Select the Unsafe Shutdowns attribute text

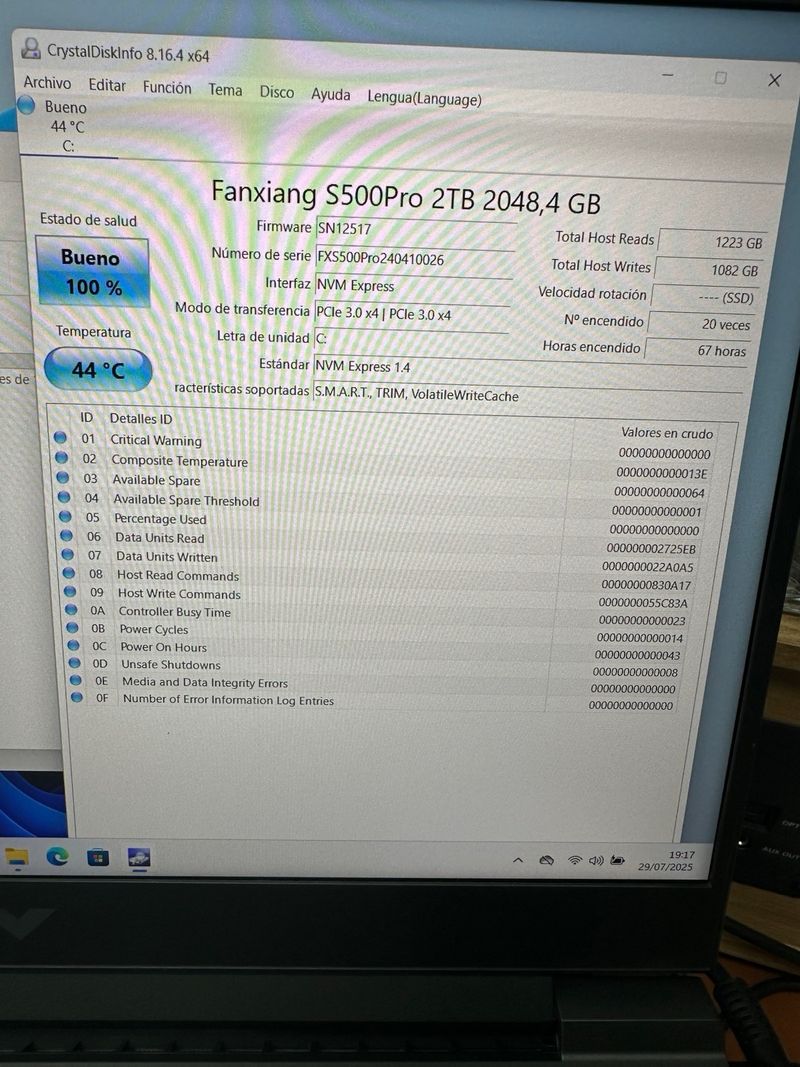pyautogui.click(x=171, y=664)
